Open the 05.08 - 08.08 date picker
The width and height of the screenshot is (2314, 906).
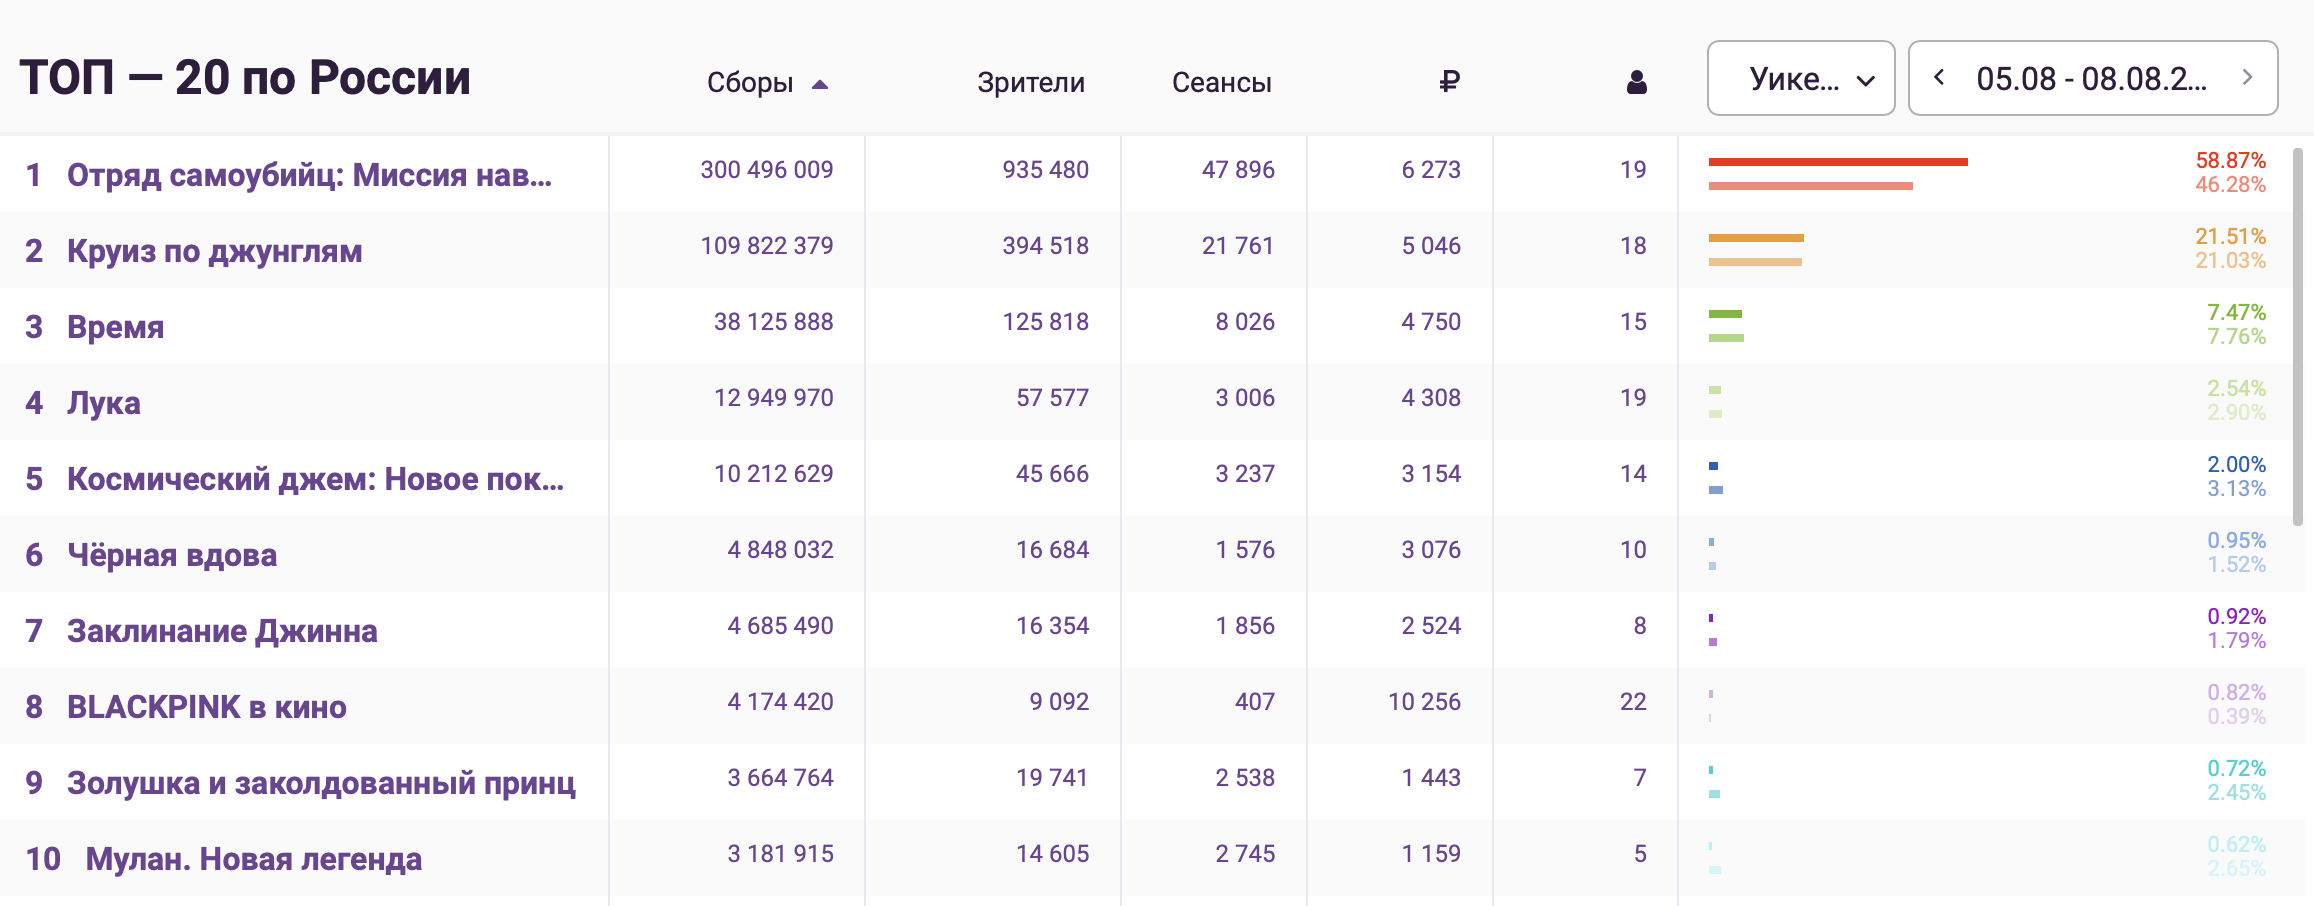(2091, 78)
